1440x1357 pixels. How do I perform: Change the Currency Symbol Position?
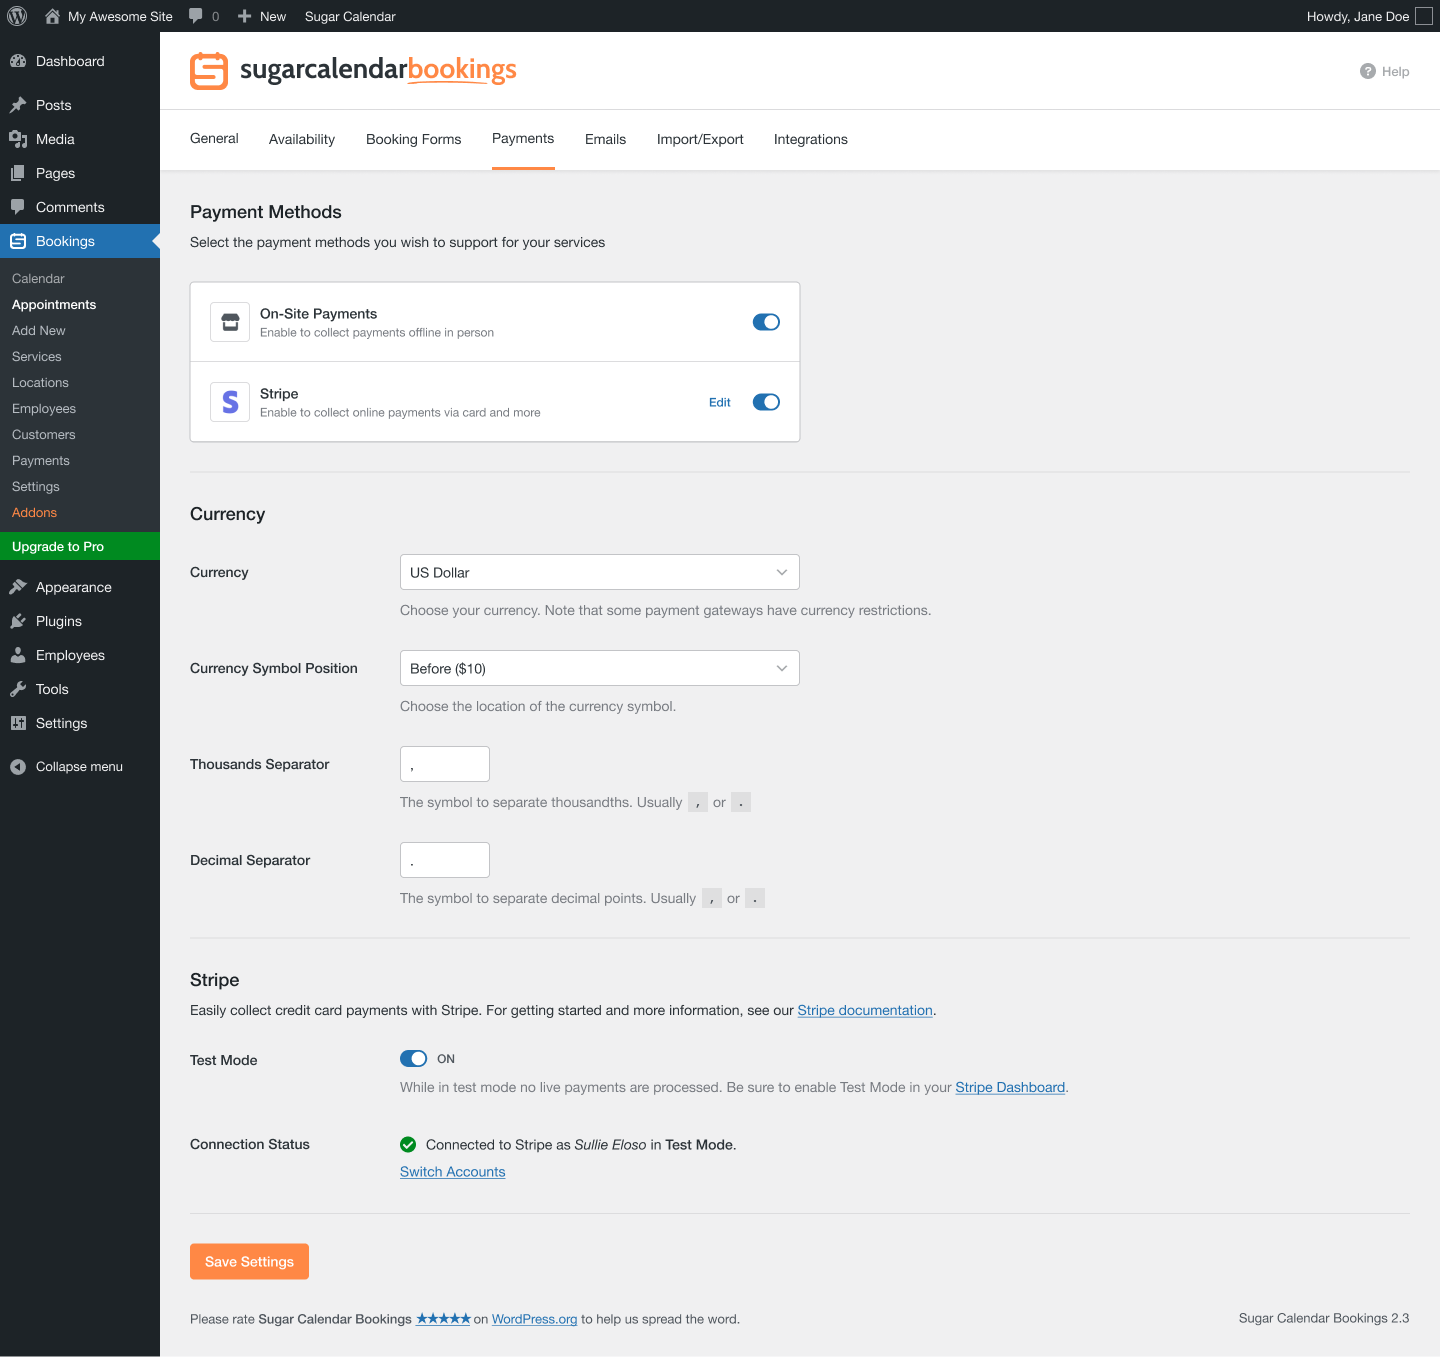(x=599, y=668)
